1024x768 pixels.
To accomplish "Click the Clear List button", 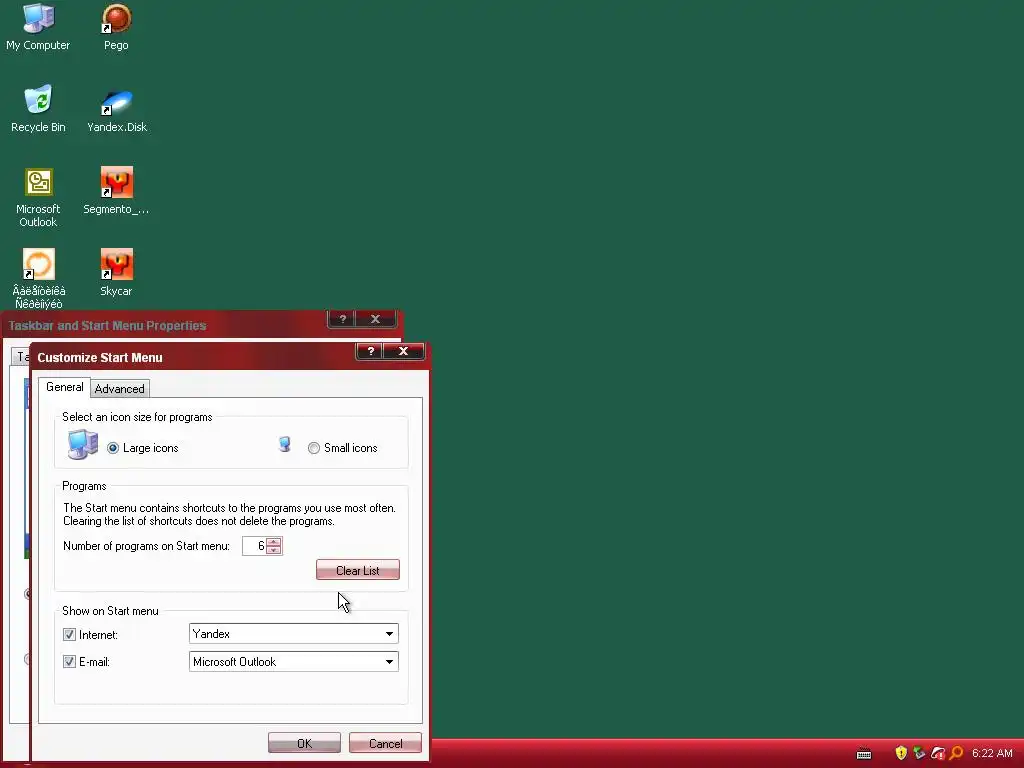I will (x=357, y=570).
